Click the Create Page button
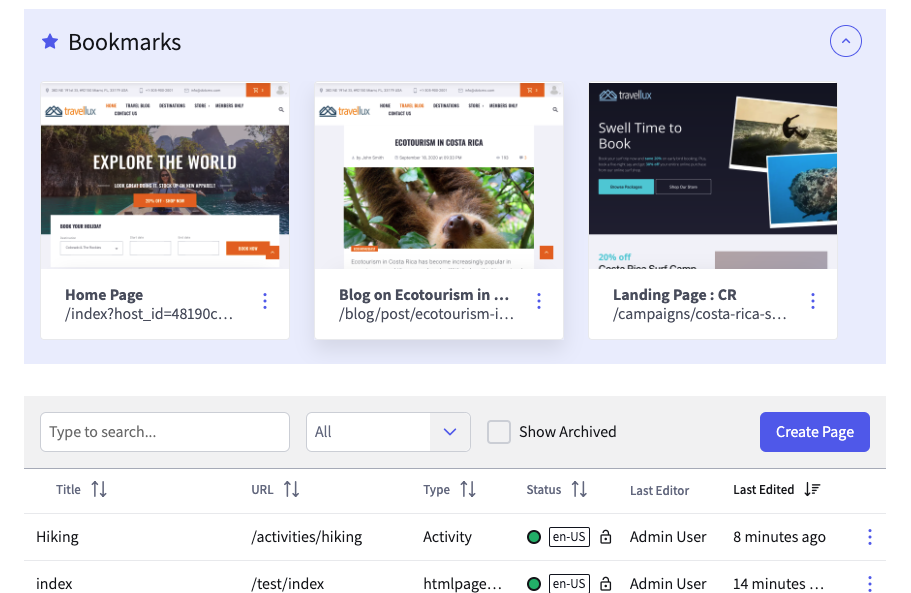911x593 pixels. [x=814, y=431]
